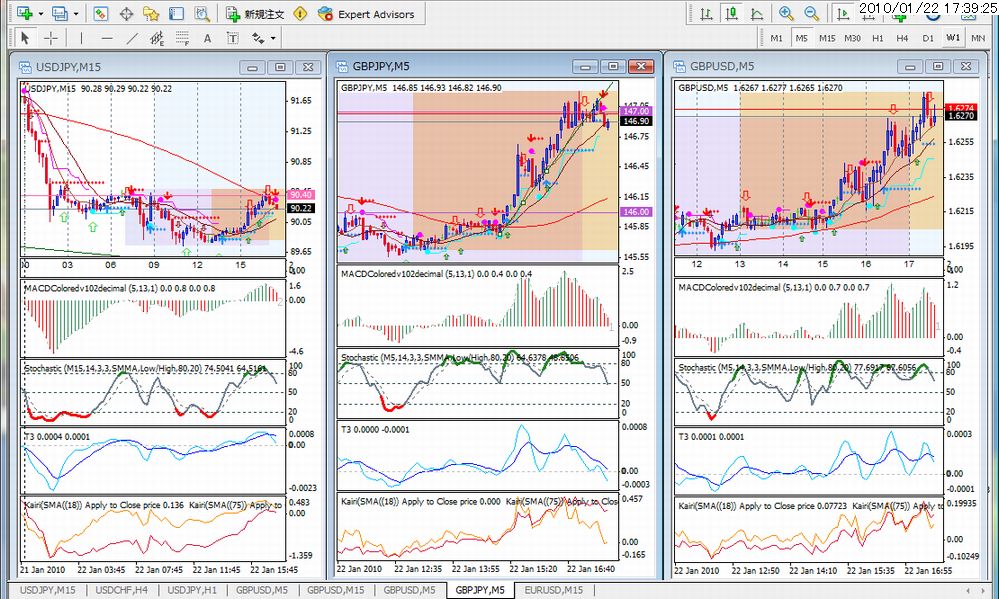999x599 pixels.
Task: Click the Data Window crosshair-circle icon
Action: (126, 14)
